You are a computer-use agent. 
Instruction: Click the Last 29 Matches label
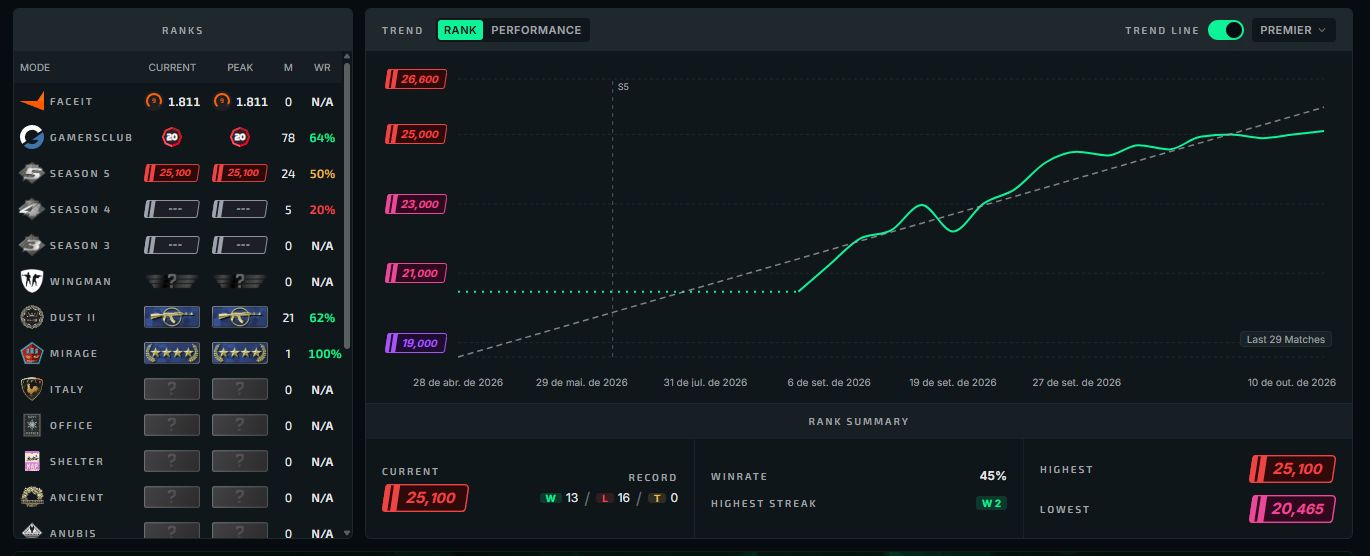[x=1285, y=340]
